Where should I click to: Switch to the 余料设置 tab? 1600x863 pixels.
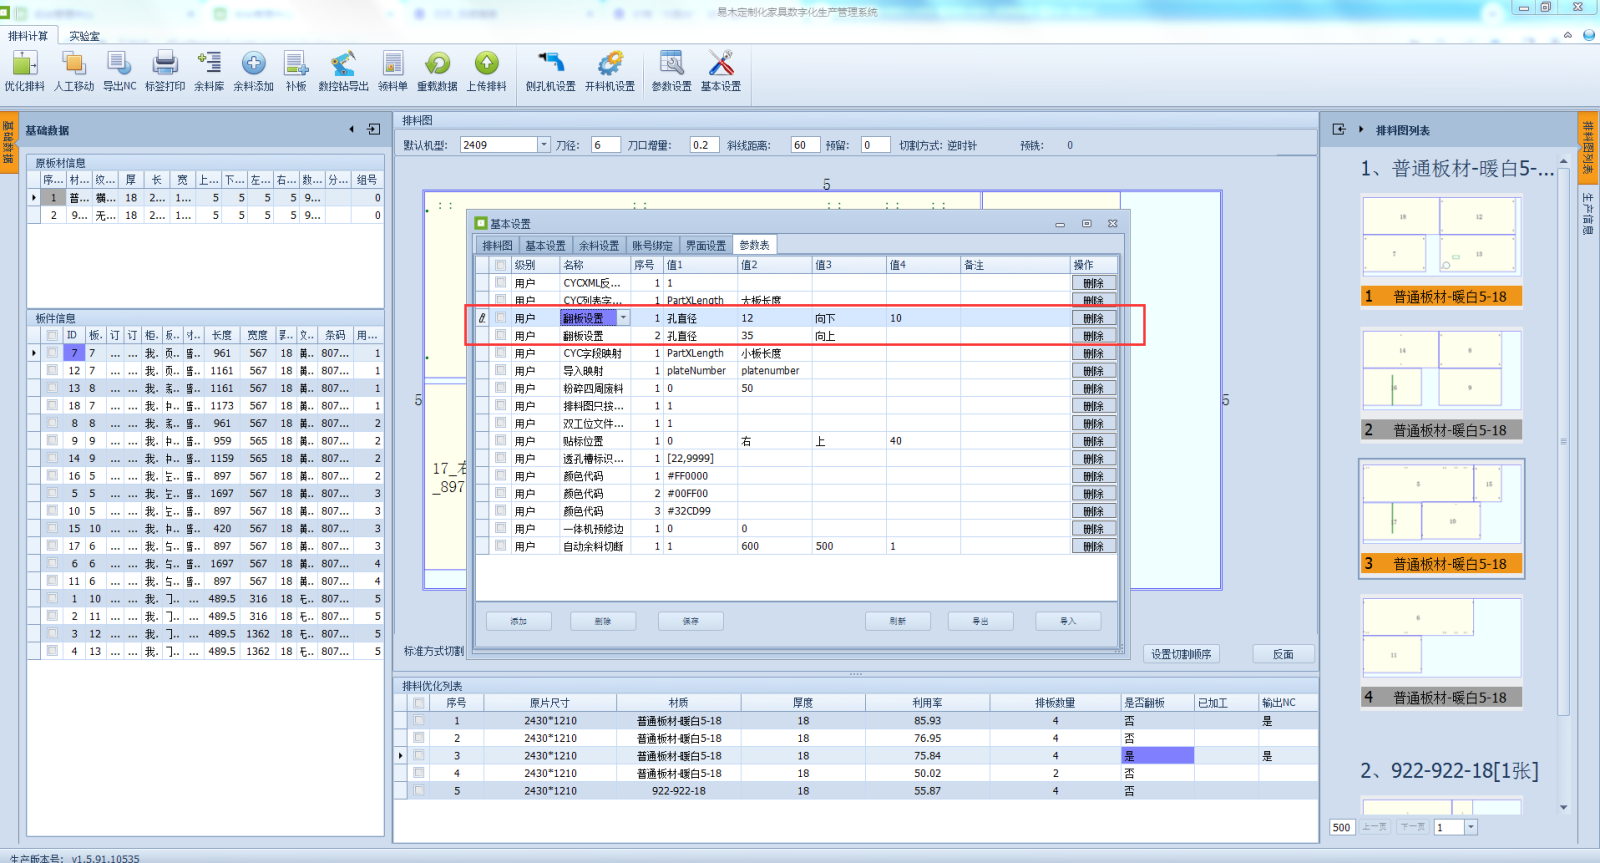coord(599,246)
